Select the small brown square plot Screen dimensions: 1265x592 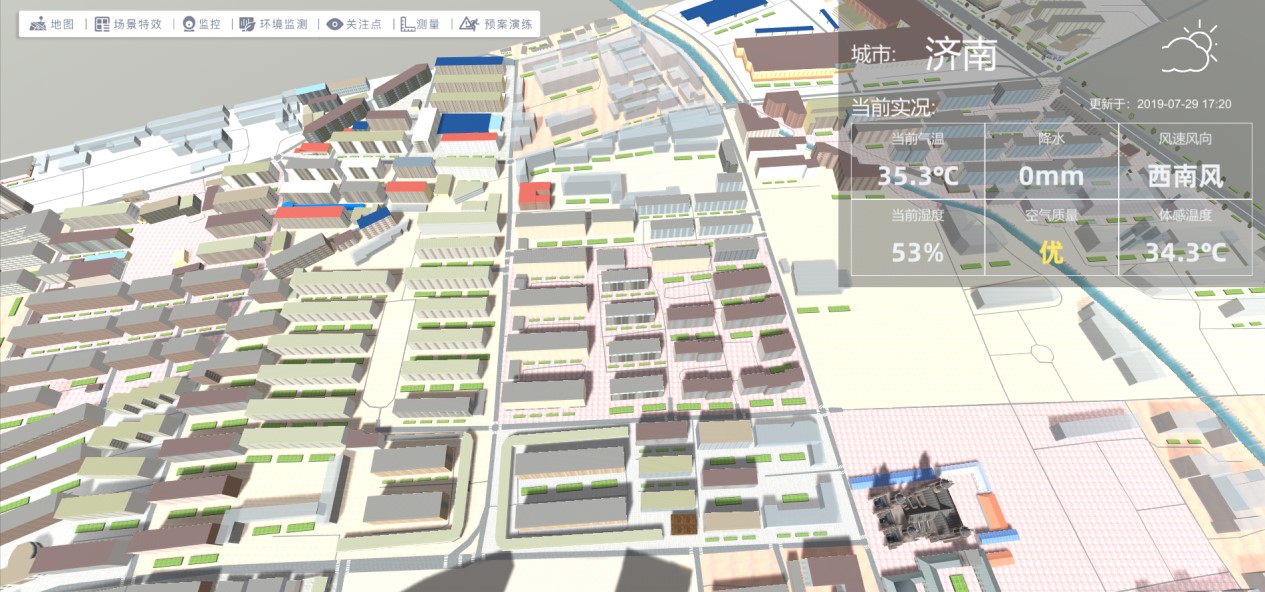coord(684,523)
